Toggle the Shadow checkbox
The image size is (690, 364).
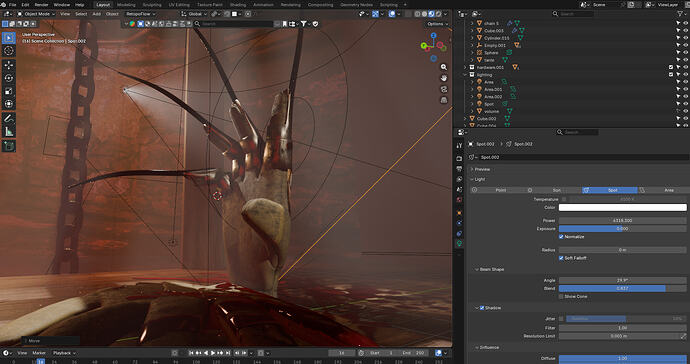(x=482, y=308)
